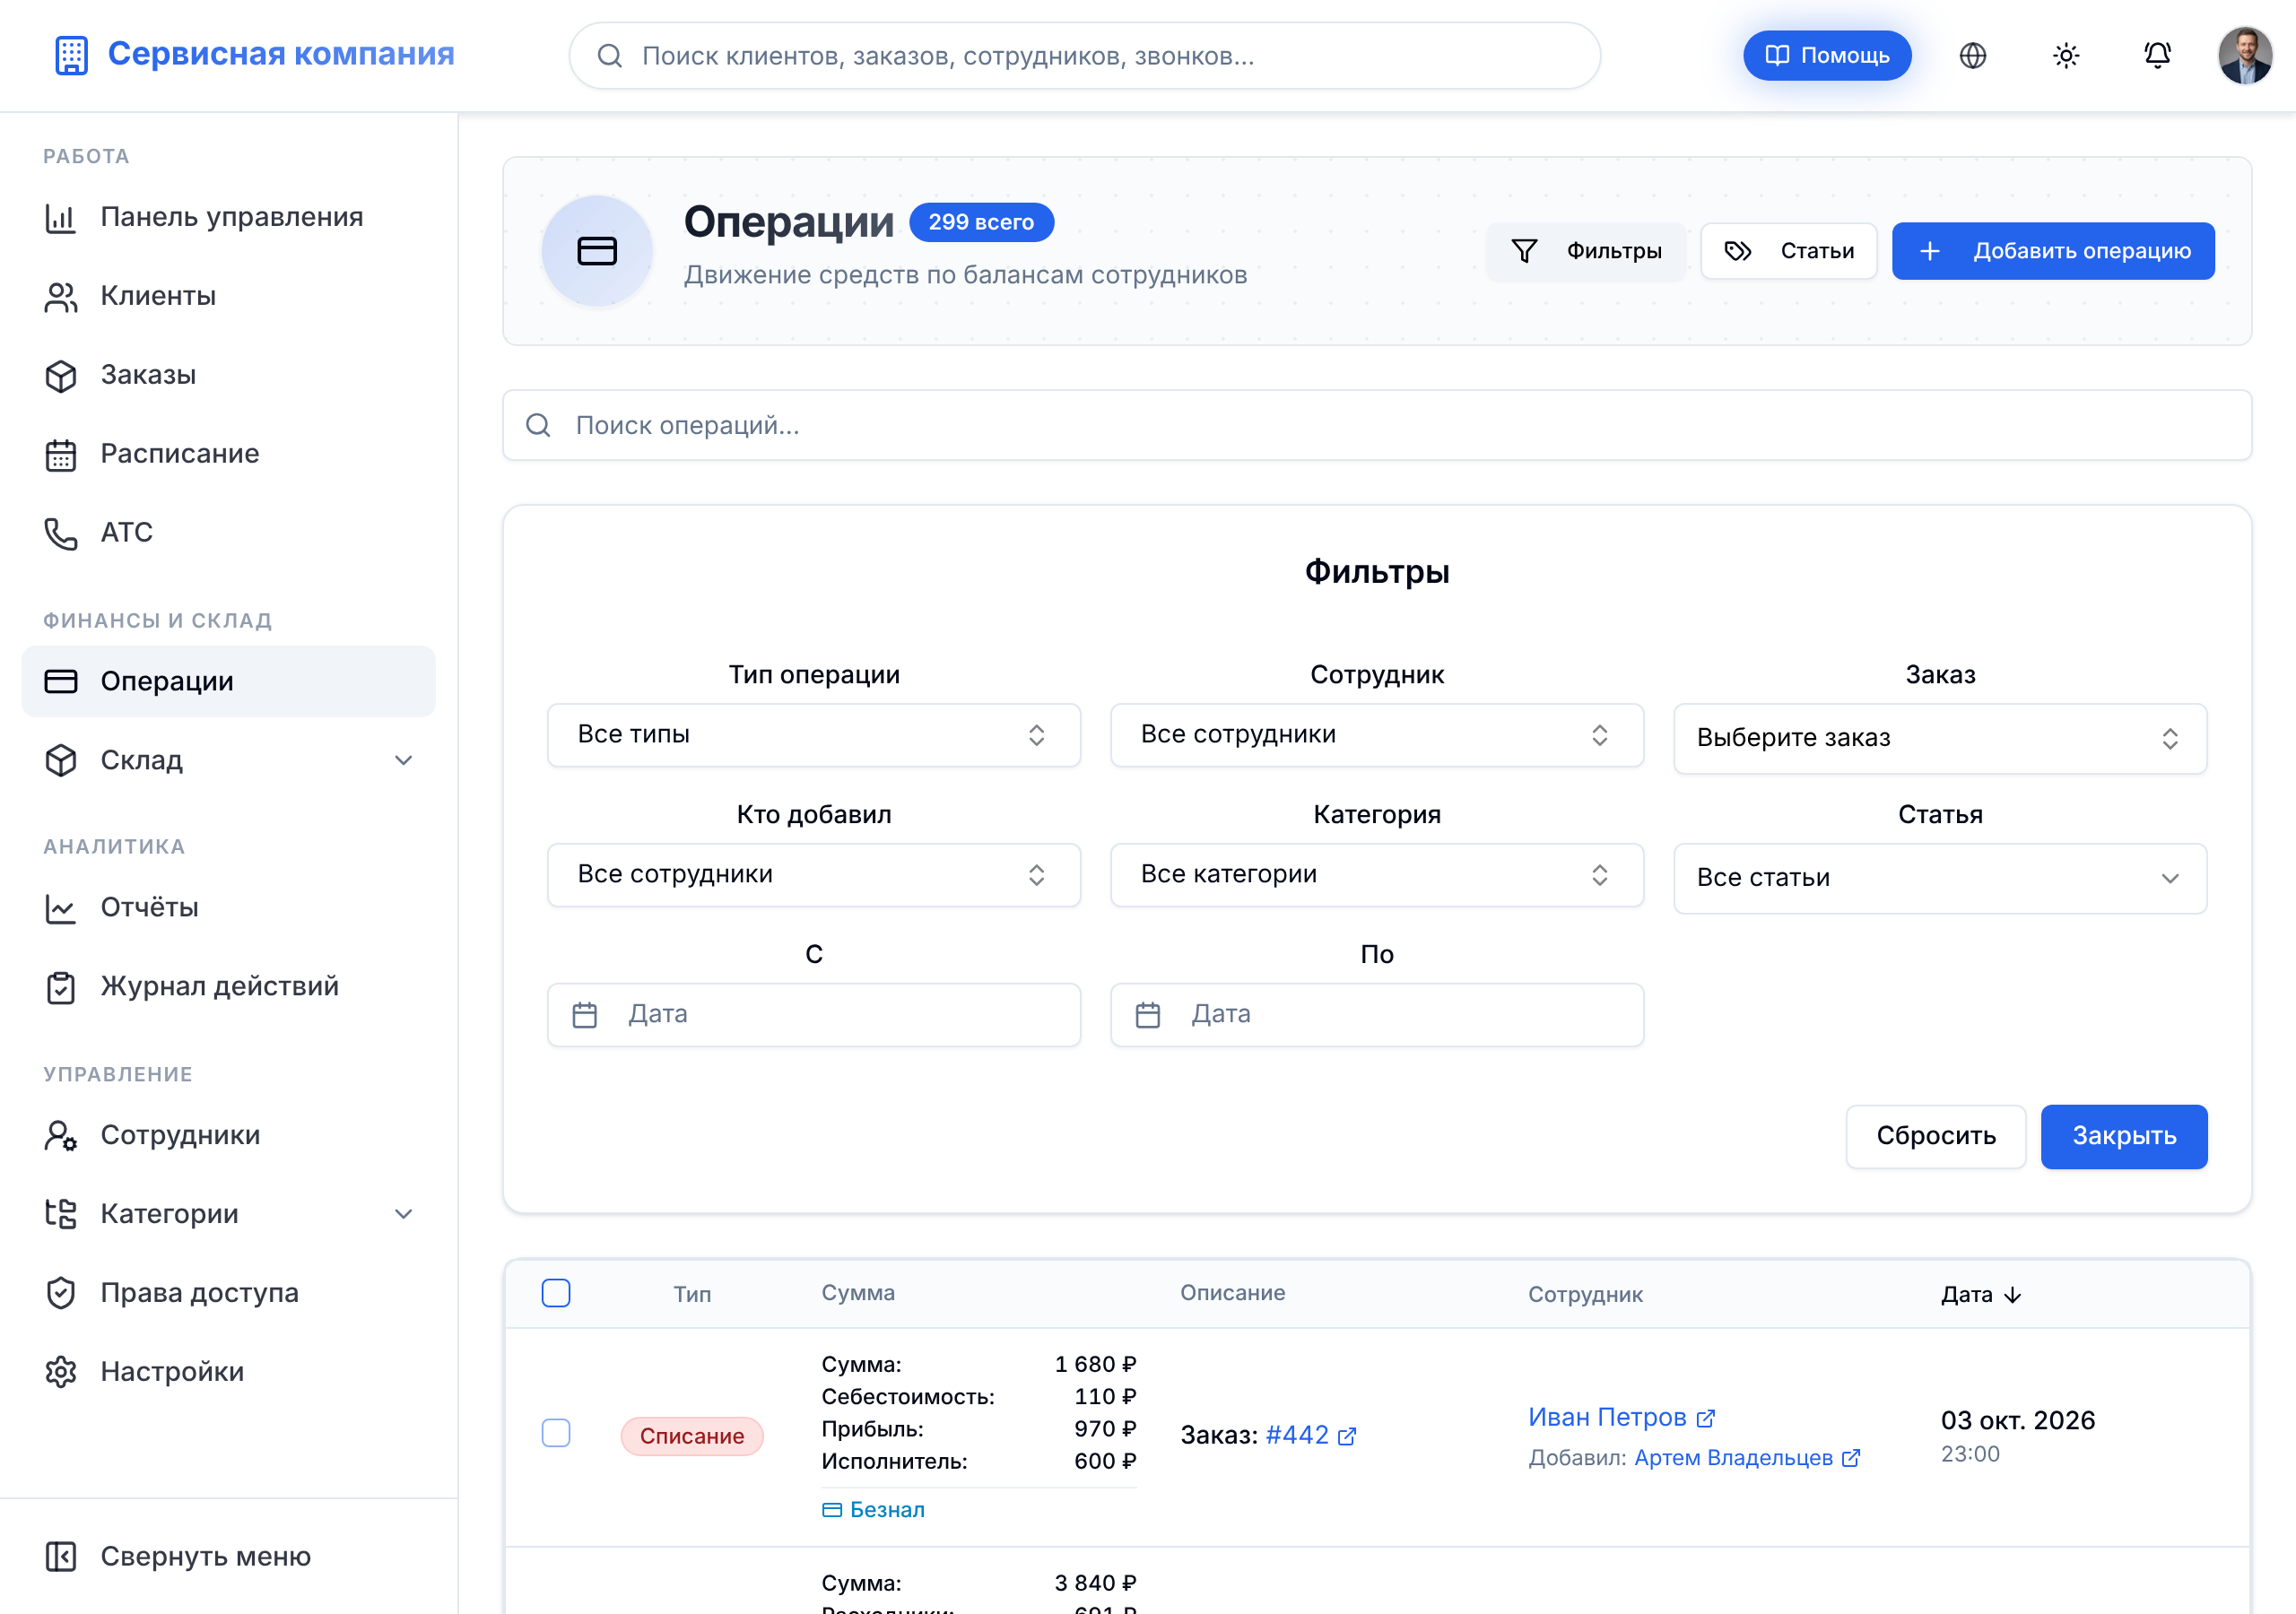Click calendar icon in the По date field
The height and width of the screenshot is (1614, 2296).
coord(1148,1015)
